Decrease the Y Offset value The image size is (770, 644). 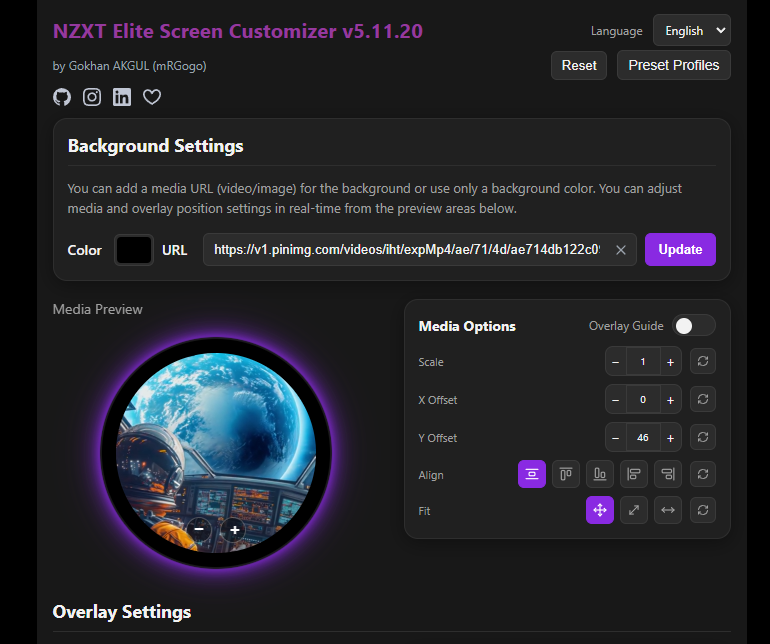click(x=615, y=438)
